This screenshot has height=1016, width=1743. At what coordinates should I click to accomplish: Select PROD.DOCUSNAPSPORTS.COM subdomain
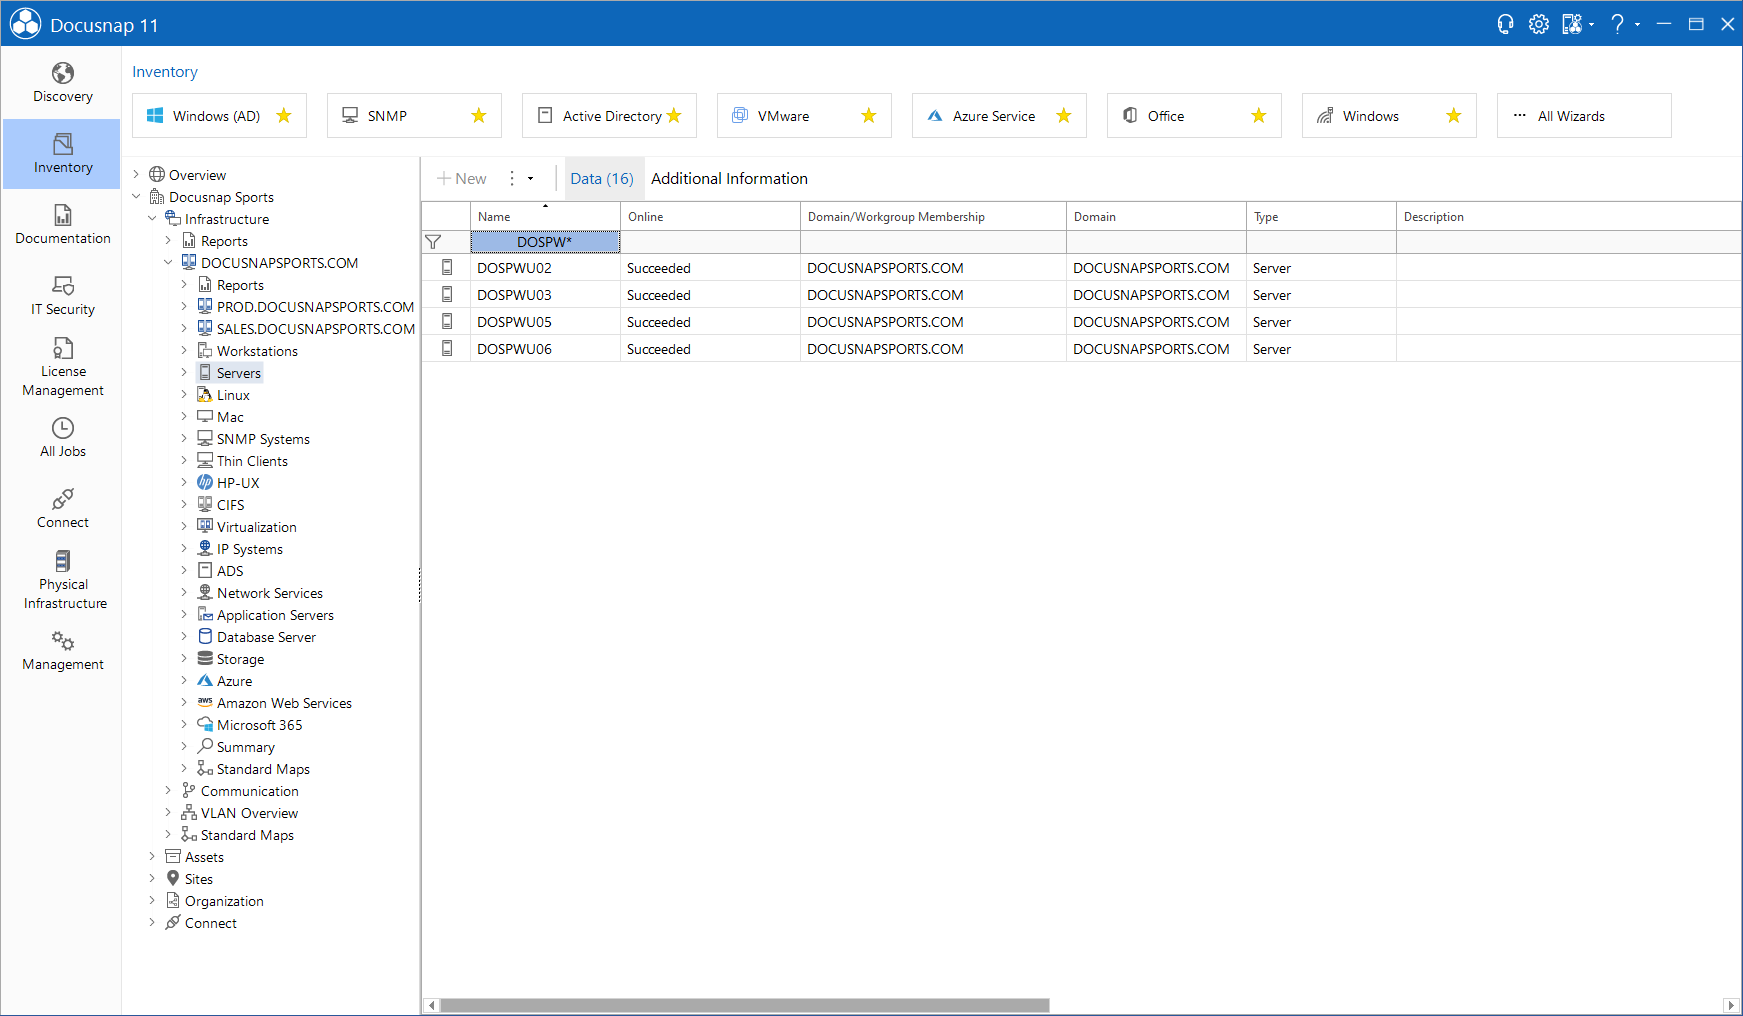coord(315,307)
